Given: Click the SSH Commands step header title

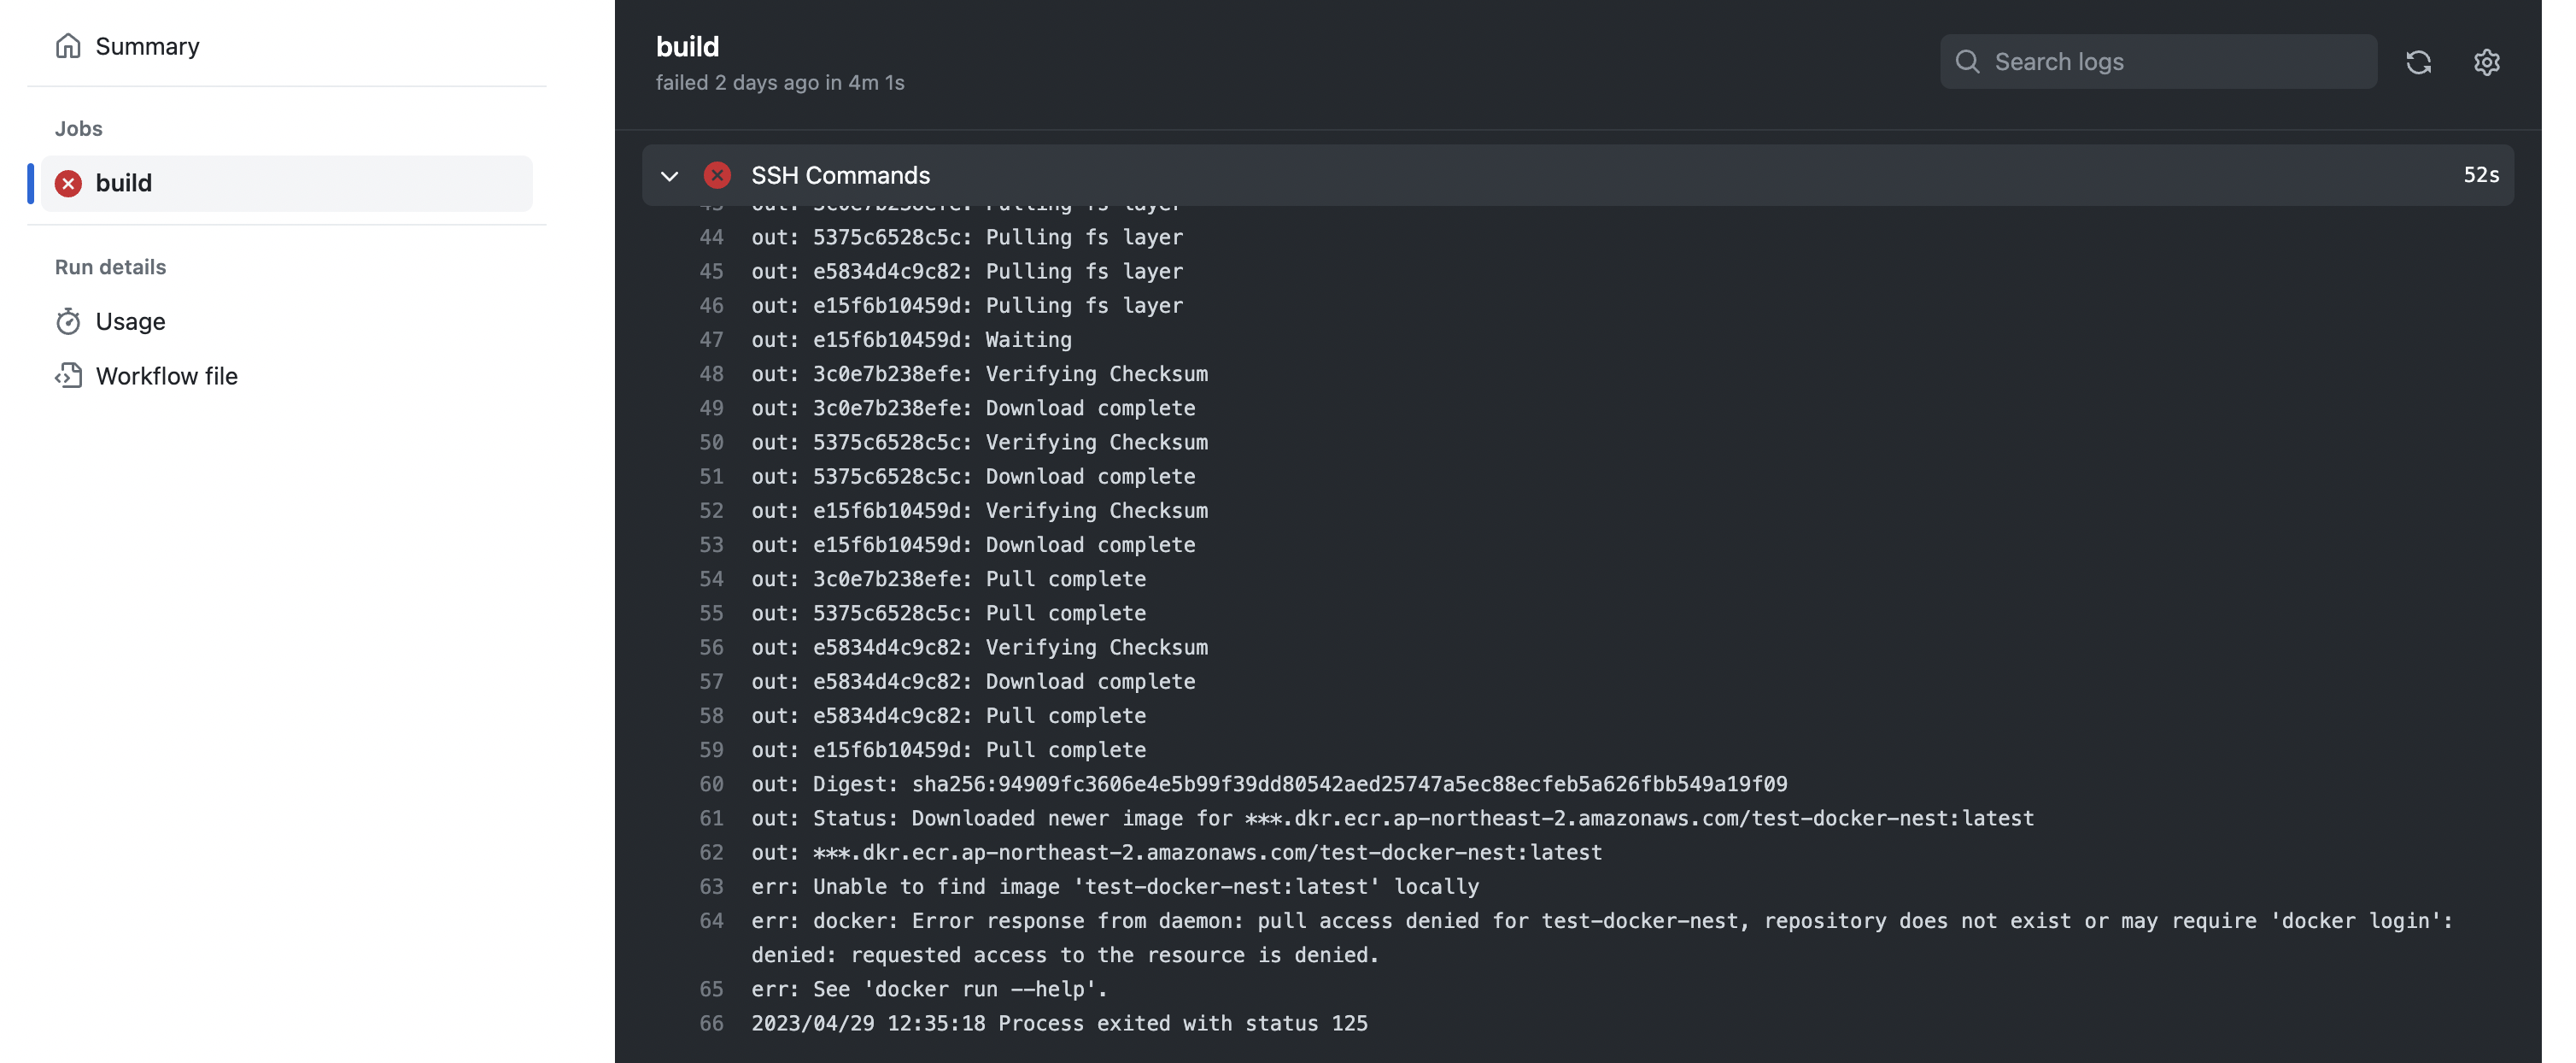Looking at the screenshot, I should [x=840, y=175].
